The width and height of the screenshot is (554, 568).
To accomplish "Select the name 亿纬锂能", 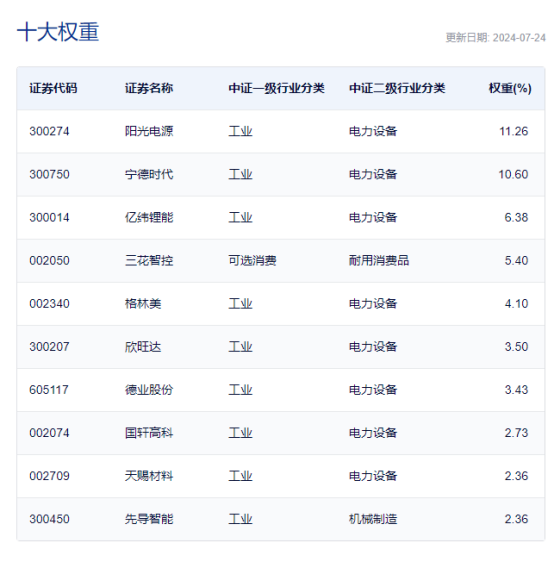I will tap(149, 217).
